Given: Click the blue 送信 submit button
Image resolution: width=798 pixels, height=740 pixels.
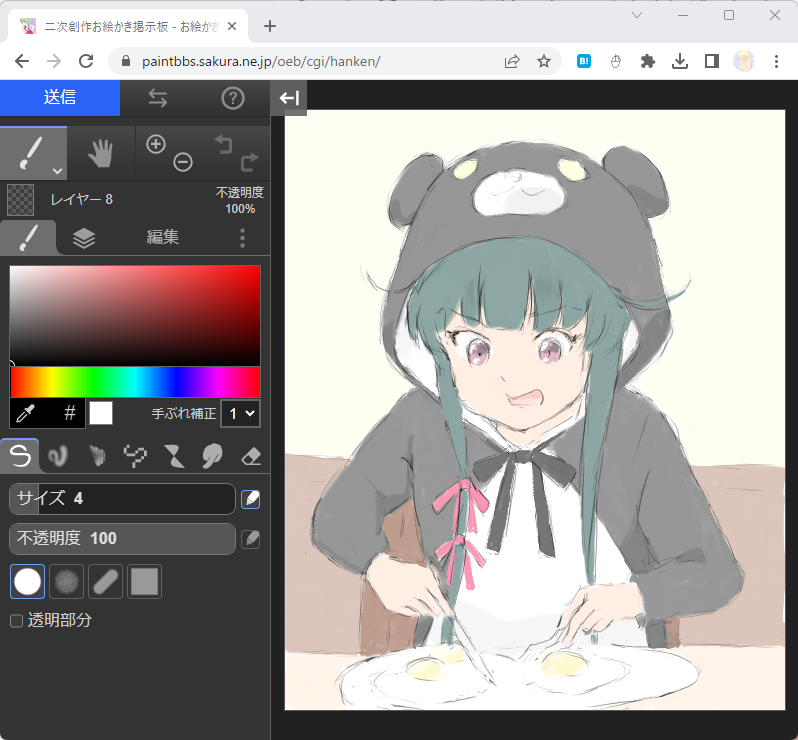Looking at the screenshot, I should (60, 97).
